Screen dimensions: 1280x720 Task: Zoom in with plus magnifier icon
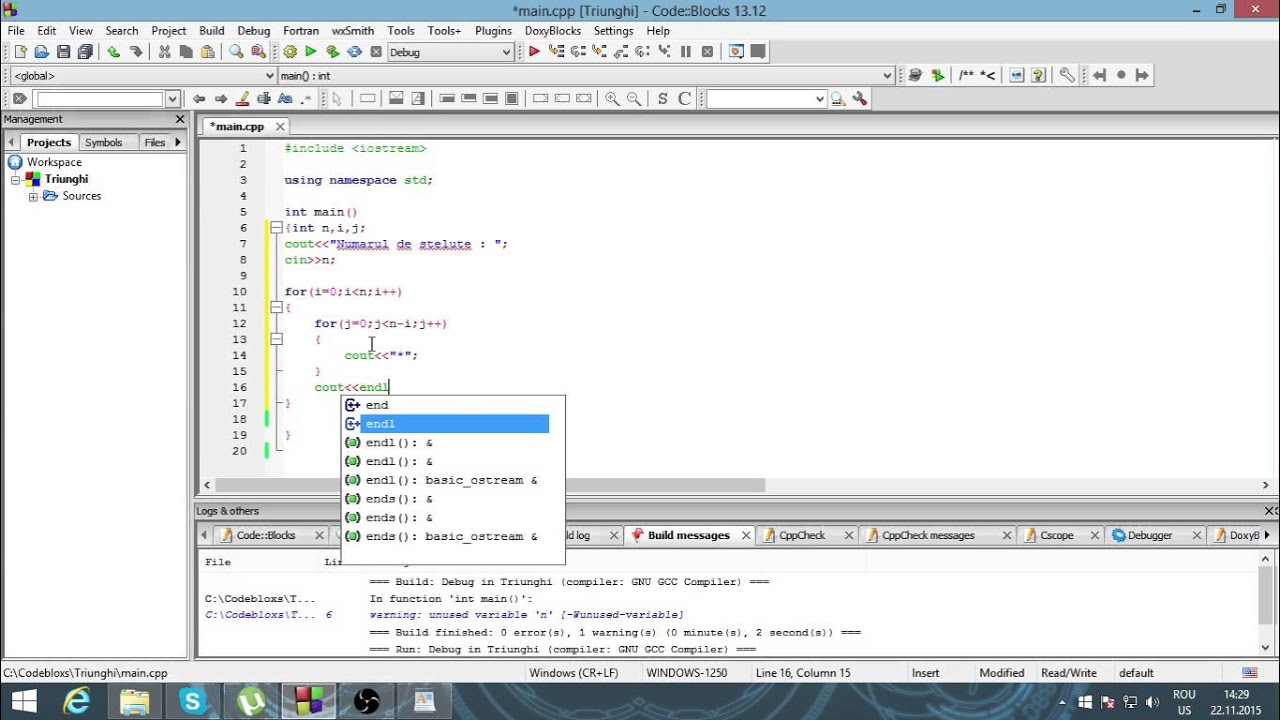(611, 99)
